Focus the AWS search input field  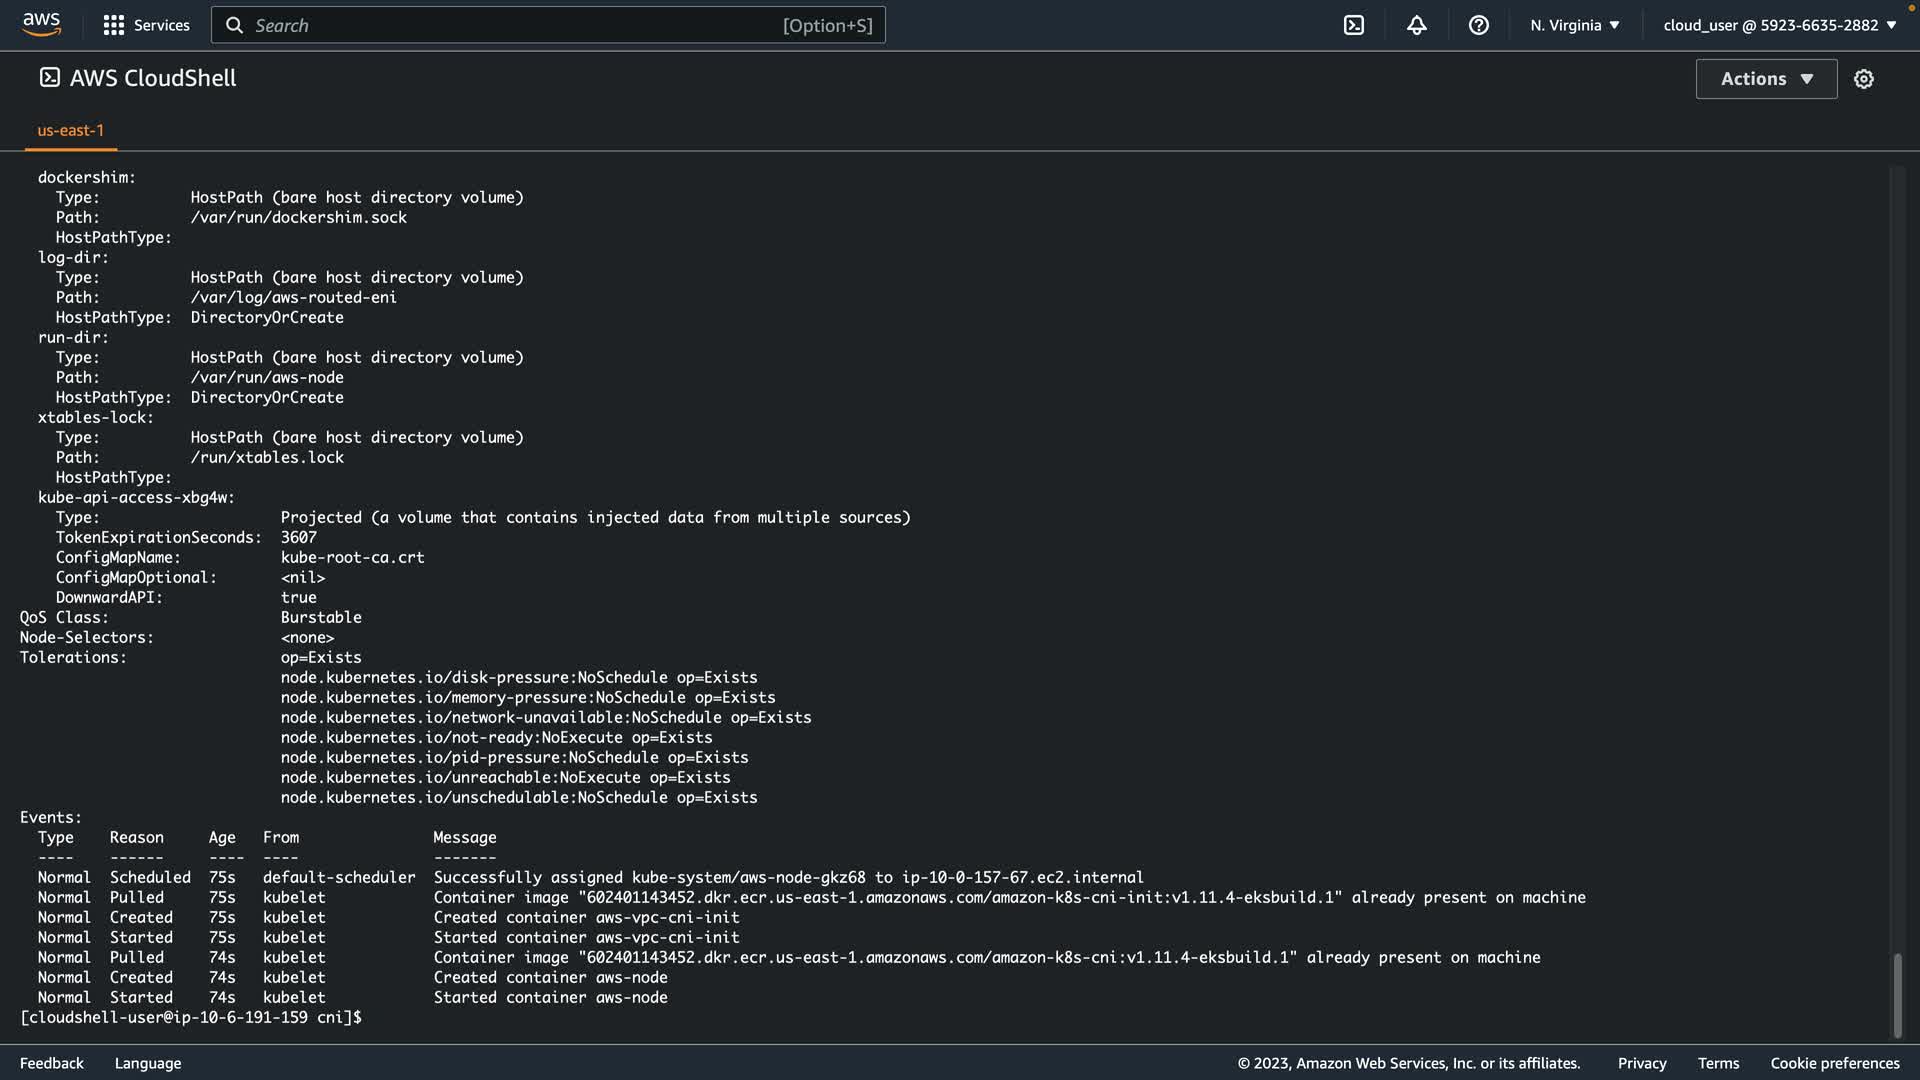pyautogui.click(x=510, y=25)
